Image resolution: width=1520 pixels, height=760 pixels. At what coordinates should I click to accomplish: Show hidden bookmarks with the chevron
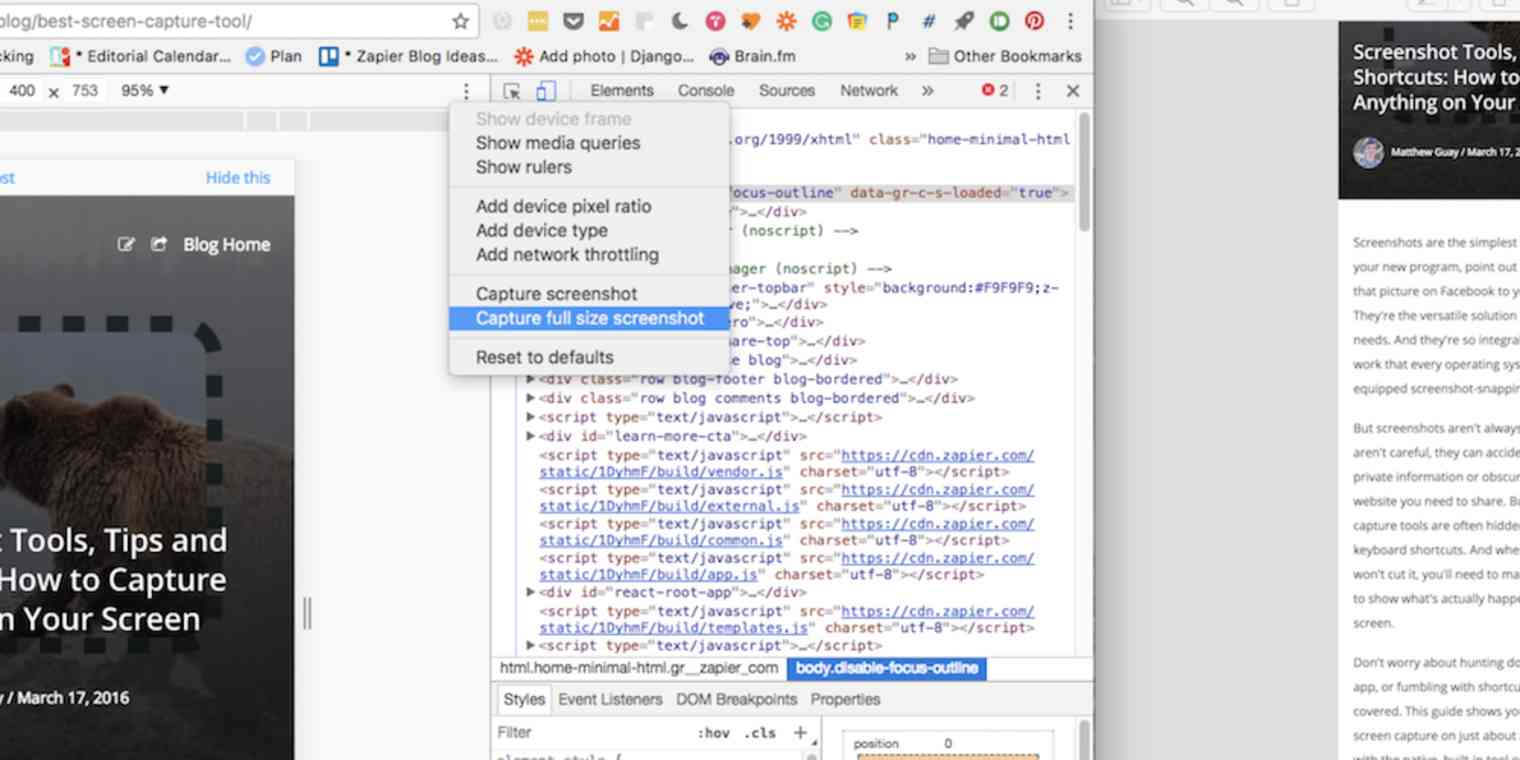click(x=910, y=56)
